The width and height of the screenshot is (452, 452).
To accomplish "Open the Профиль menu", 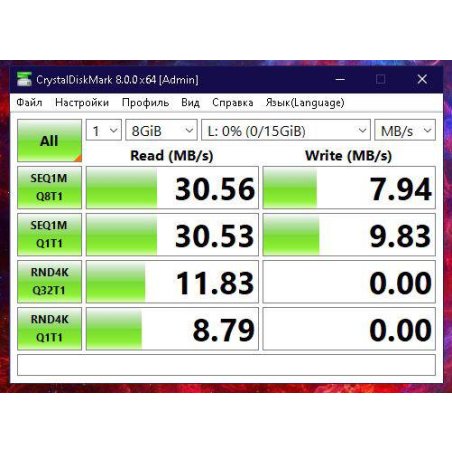I will tap(145, 102).
